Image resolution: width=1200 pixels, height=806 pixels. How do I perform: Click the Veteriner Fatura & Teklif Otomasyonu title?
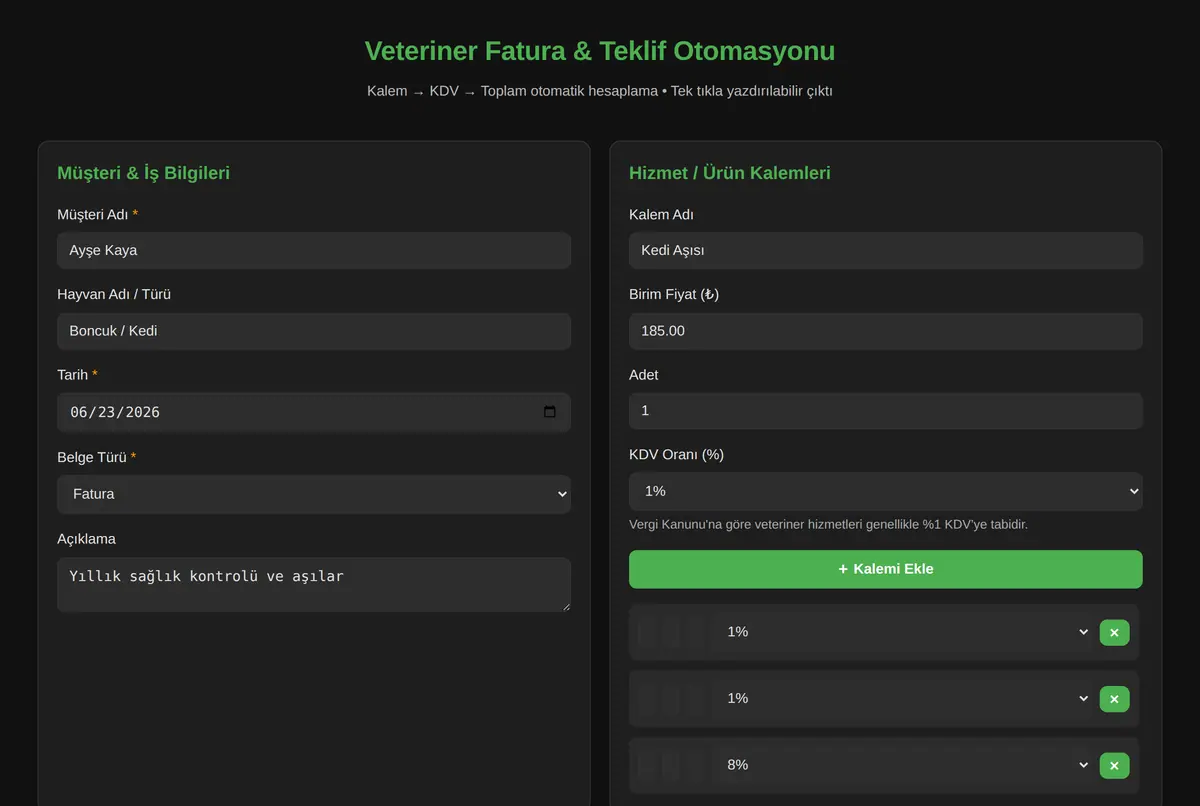(600, 51)
